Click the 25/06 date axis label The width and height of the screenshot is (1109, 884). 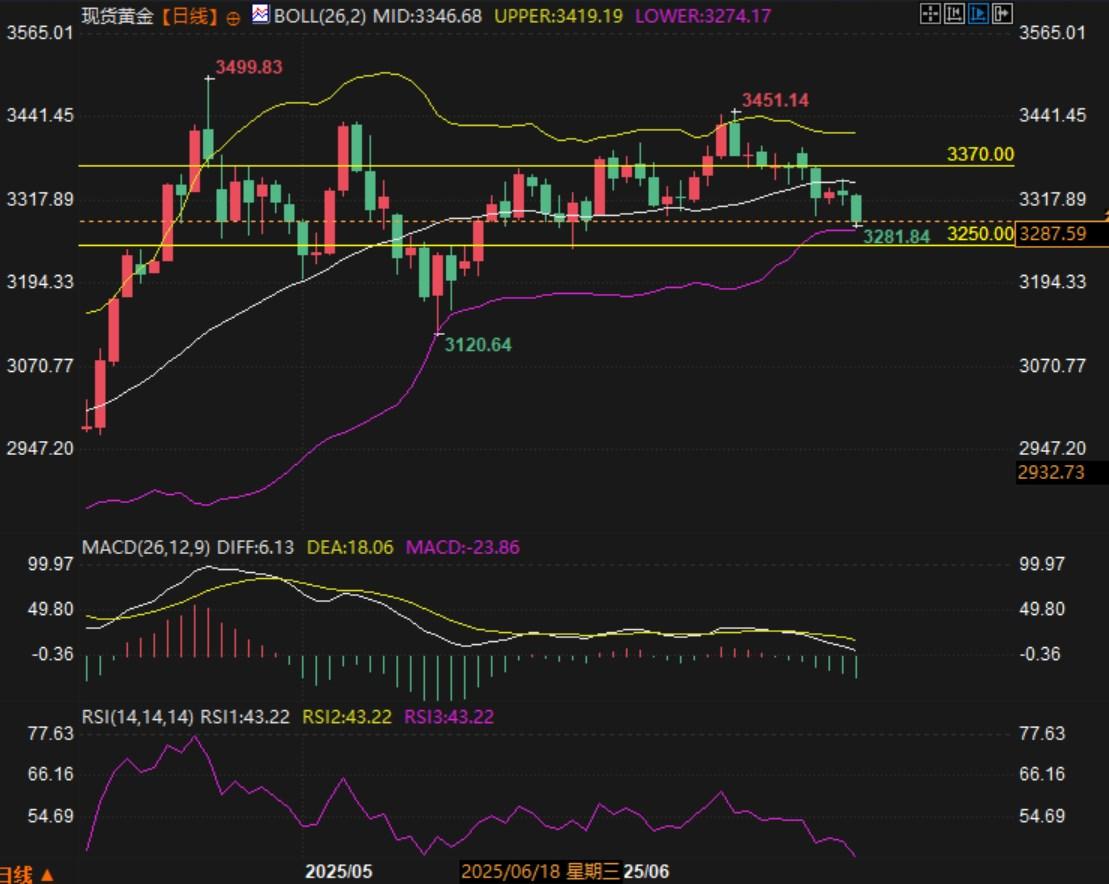point(646,871)
